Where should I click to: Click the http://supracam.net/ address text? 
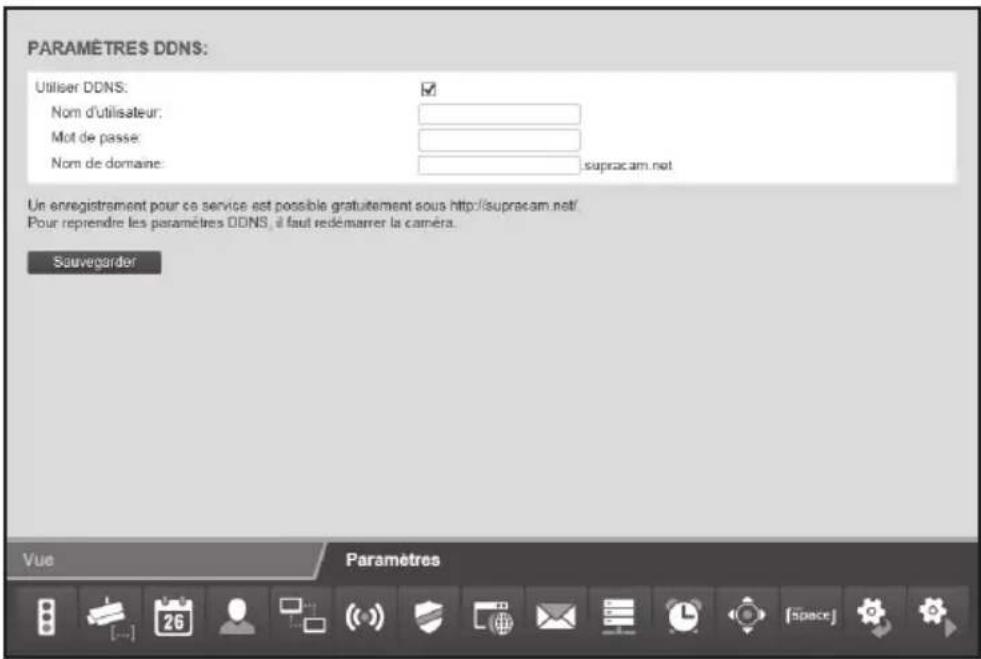[514, 205]
